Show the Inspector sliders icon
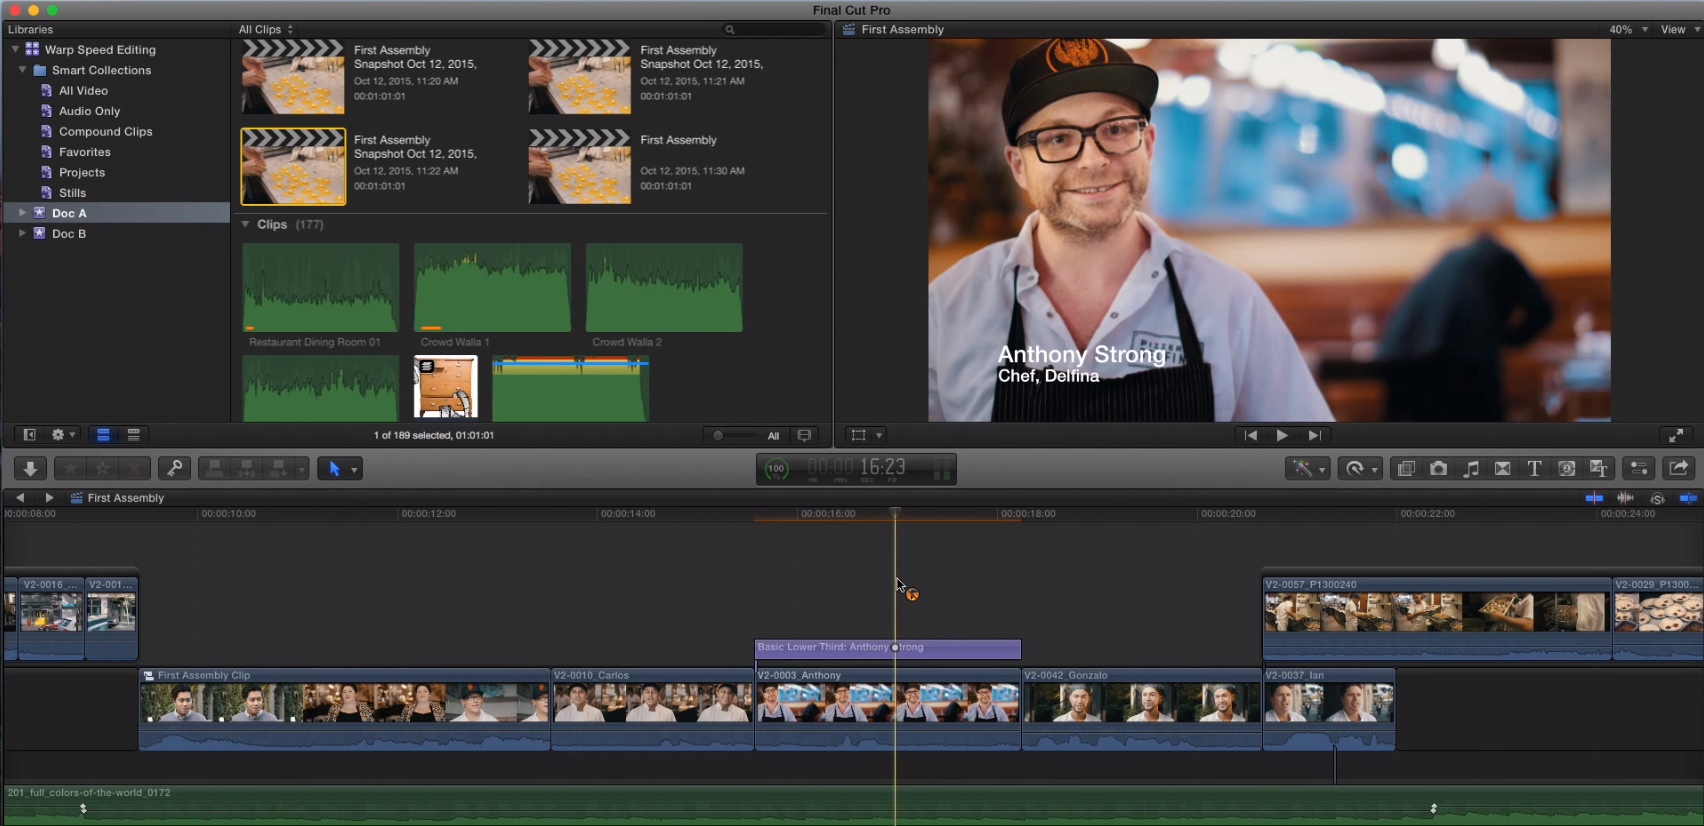Viewport: 1704px width, 826px height. click(1638, 468)
